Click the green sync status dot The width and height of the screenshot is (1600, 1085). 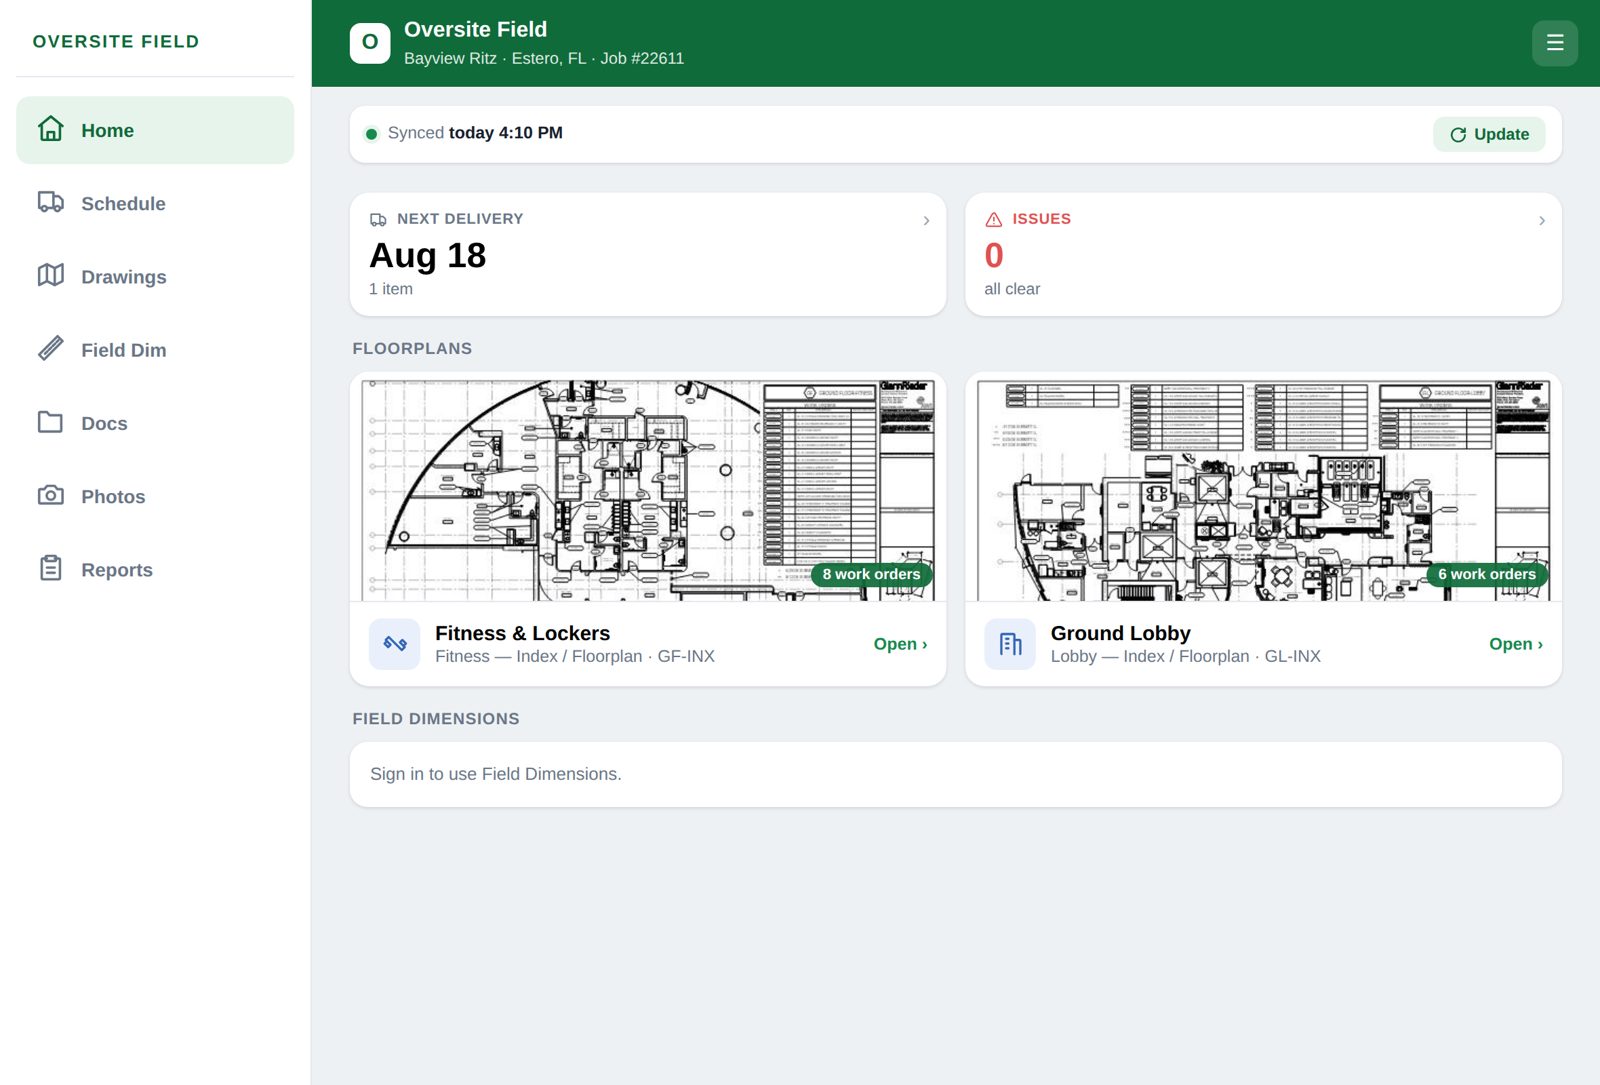pyautogui.click(x=371, y=134)
